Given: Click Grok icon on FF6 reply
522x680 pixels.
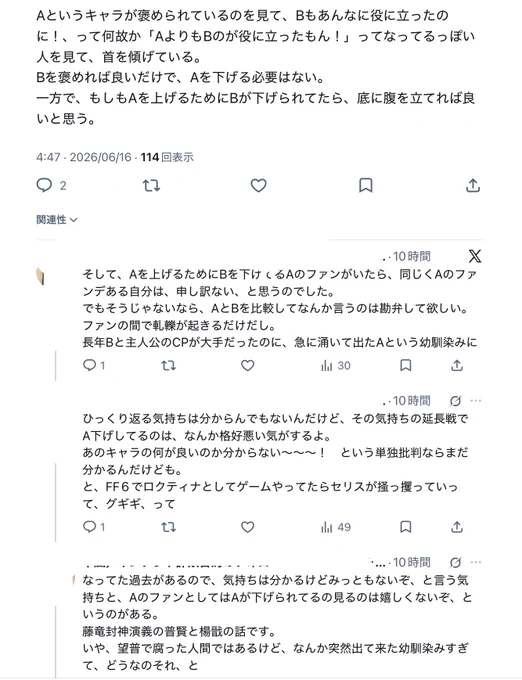Looking at the screenshot, I should point(455,401).
